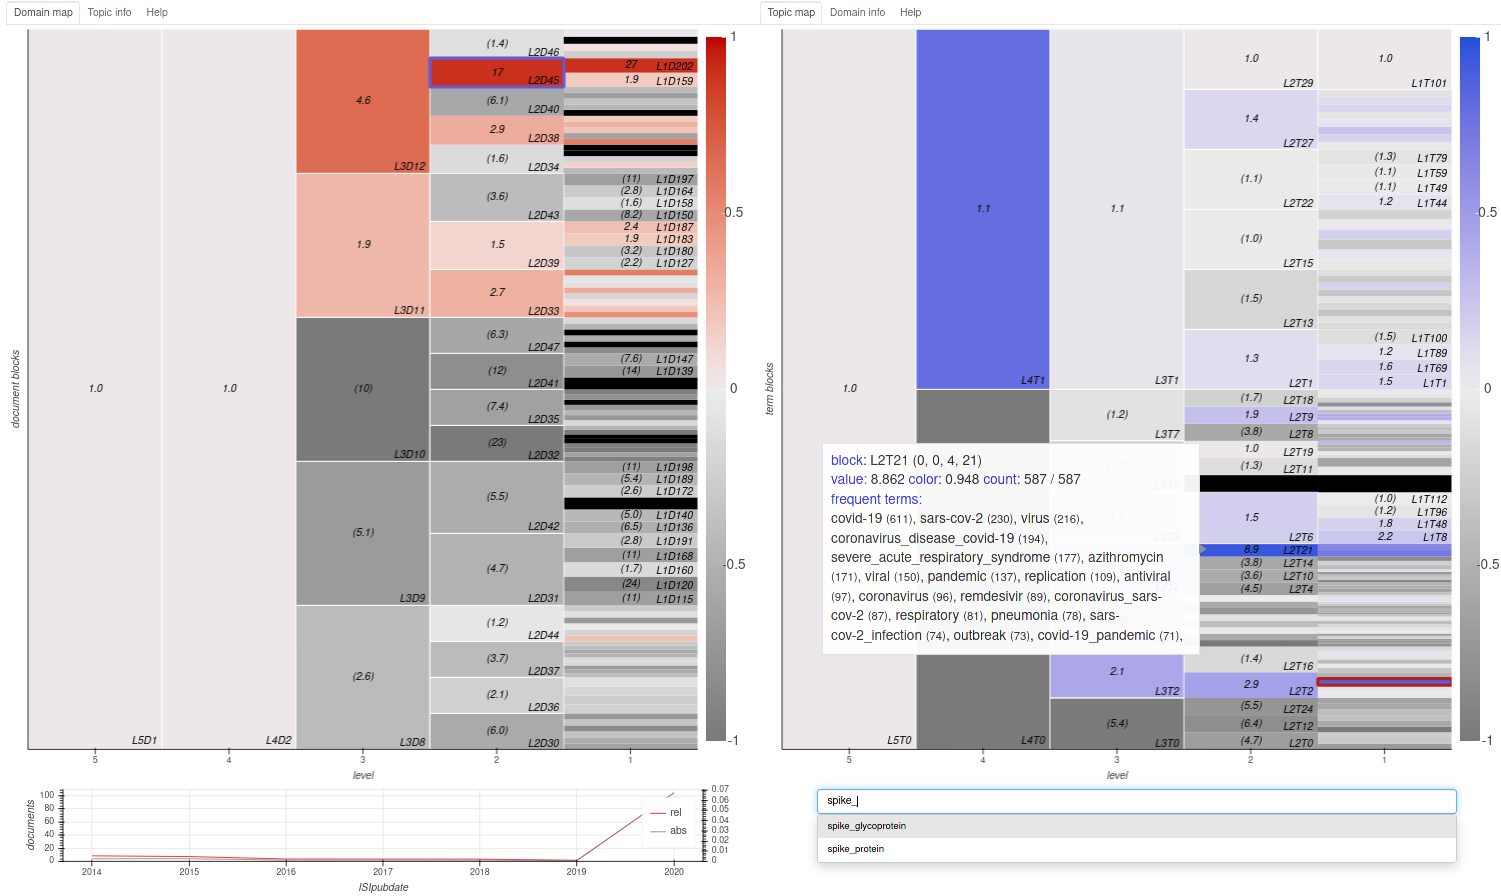
Task: Click the red color scale bar
Action: [x=715, y=388]
